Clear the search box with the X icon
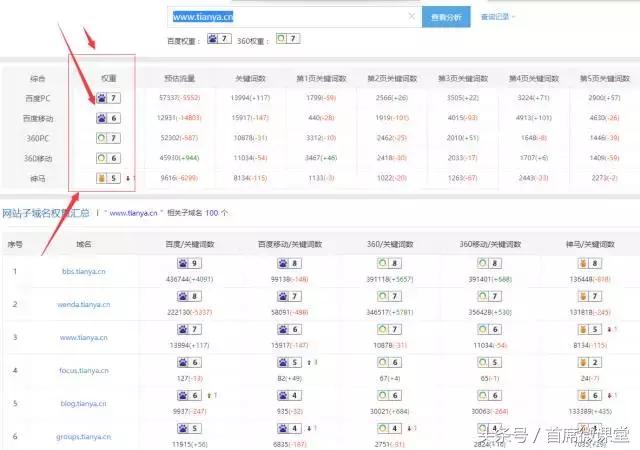This screenshot has height=450, width=640. point(411,17)
